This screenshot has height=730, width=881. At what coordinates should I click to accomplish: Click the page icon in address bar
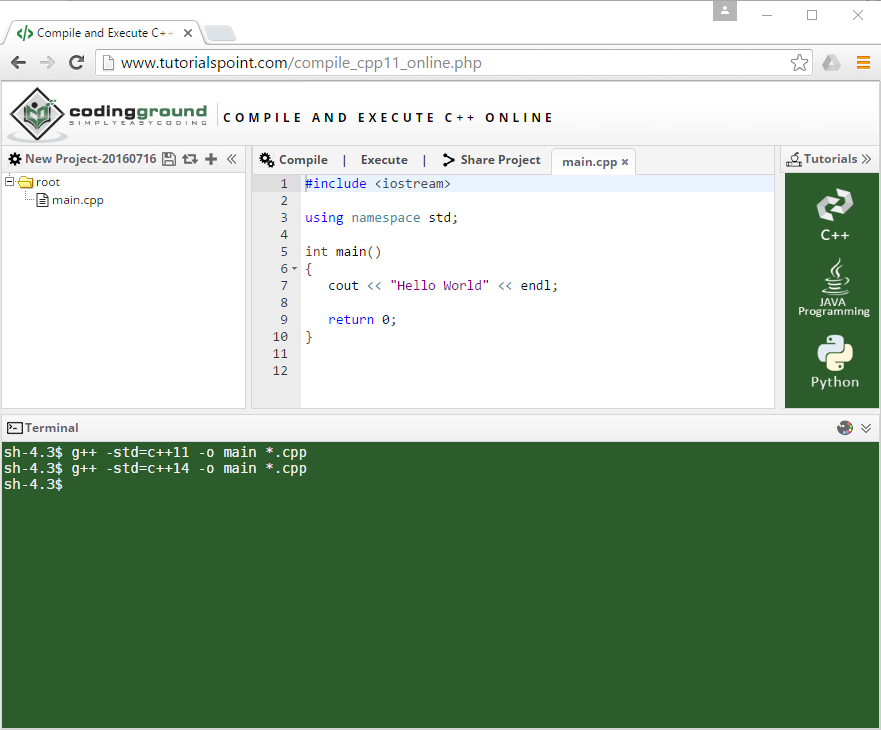(108, 62)
